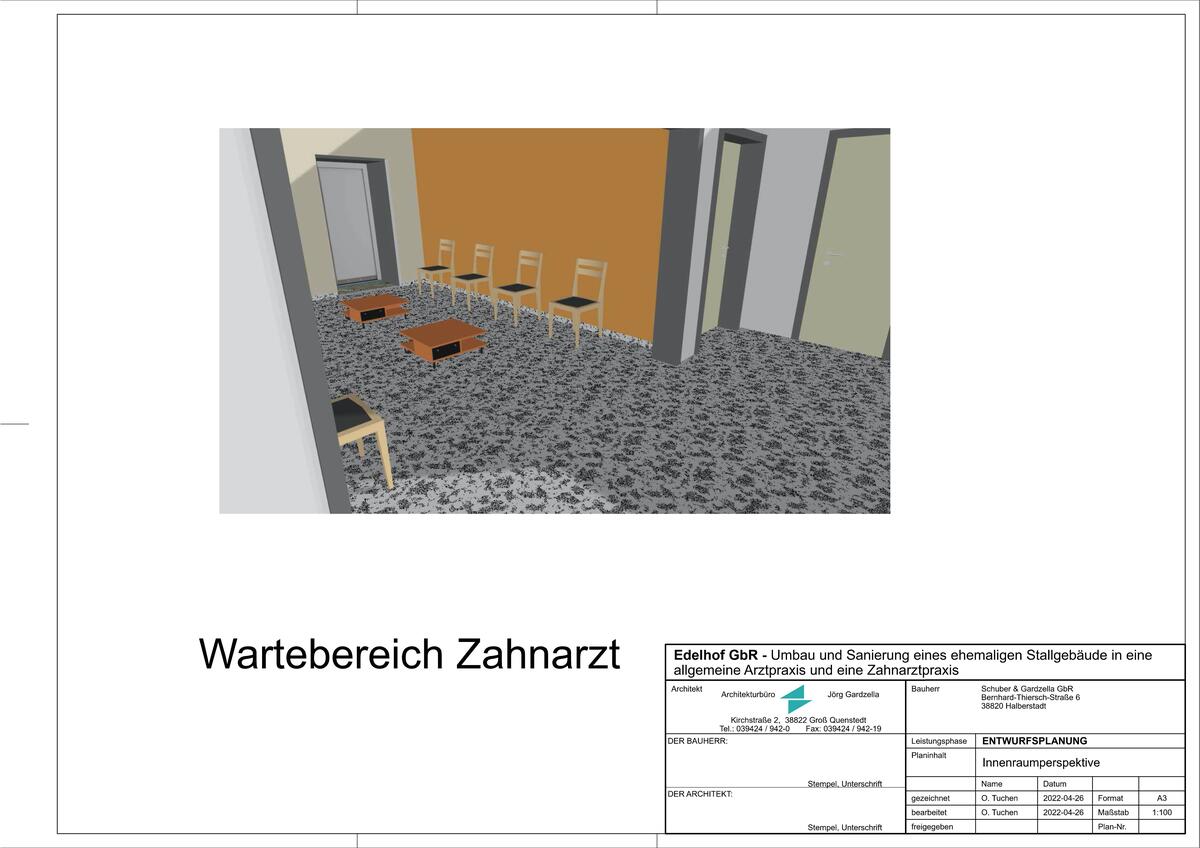This screenshot has width=1200, height=848.
Task: Click the phone number 'Tel.: 039424 / 942-0'
Action: coord(755,729)
